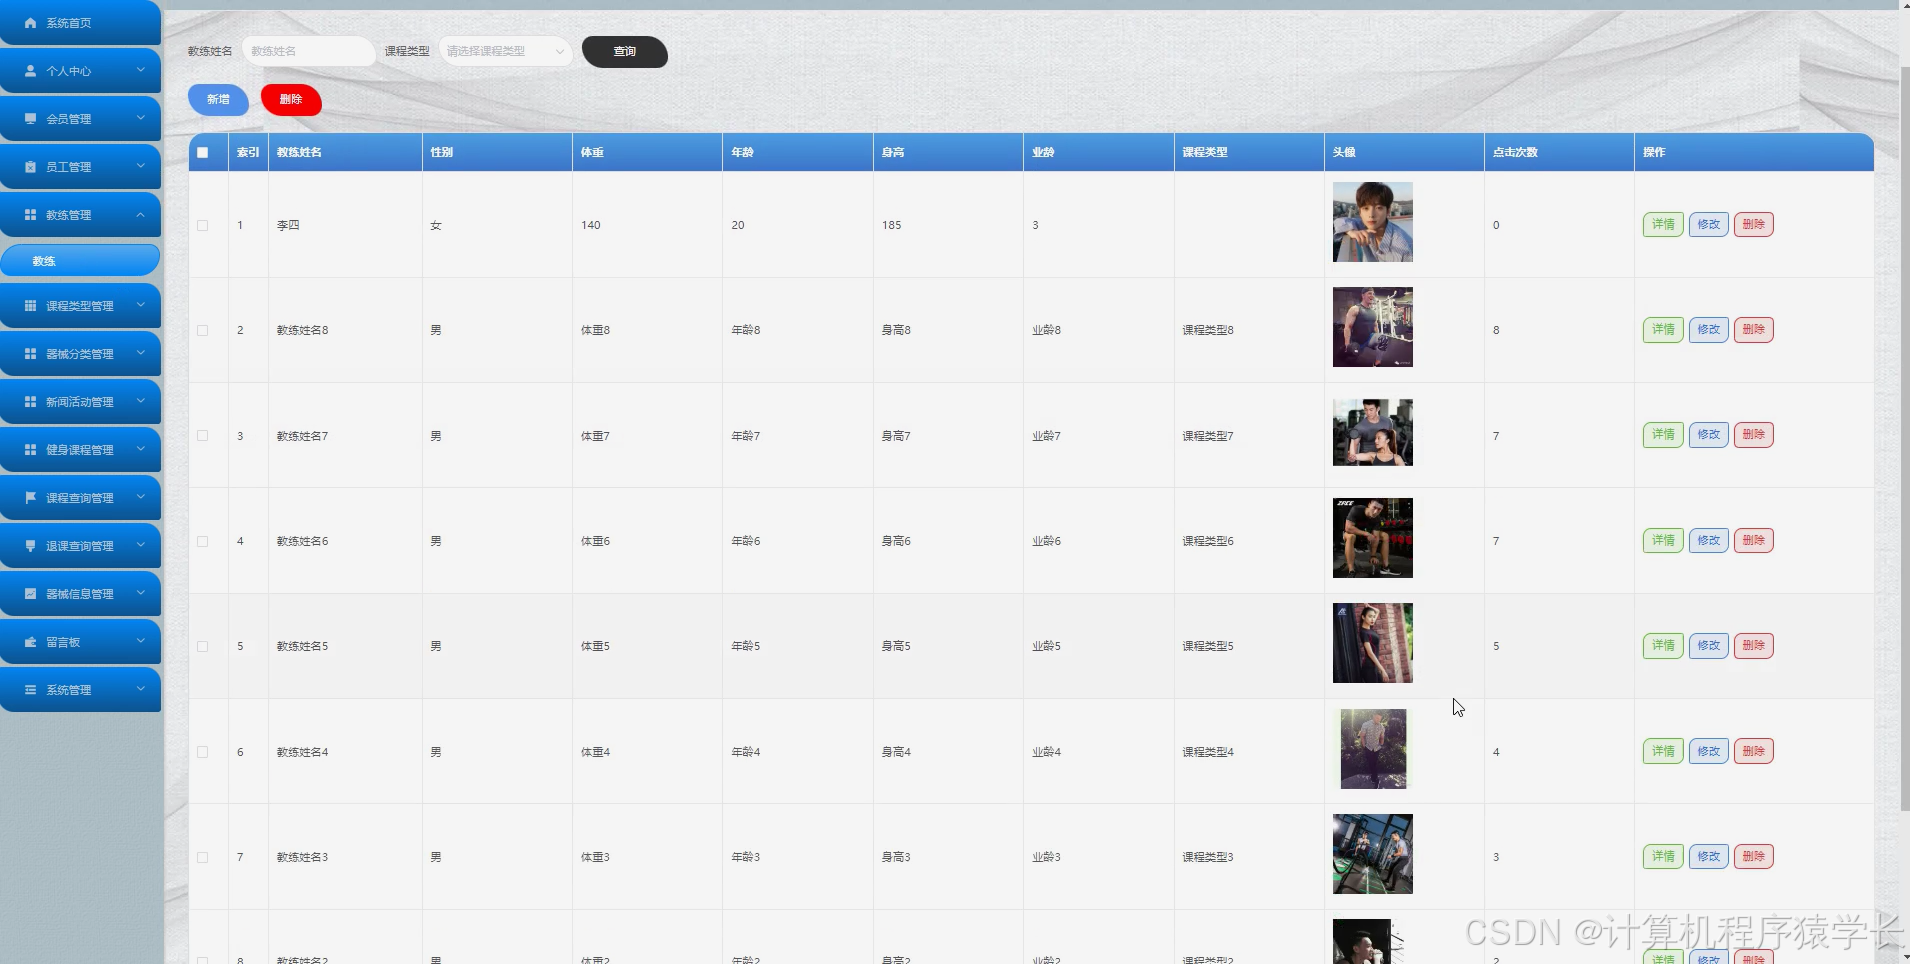Click 删除 for 李四 row
Image resolution: width=1910 pixels, height=964 pixels.
(1754, 224)
